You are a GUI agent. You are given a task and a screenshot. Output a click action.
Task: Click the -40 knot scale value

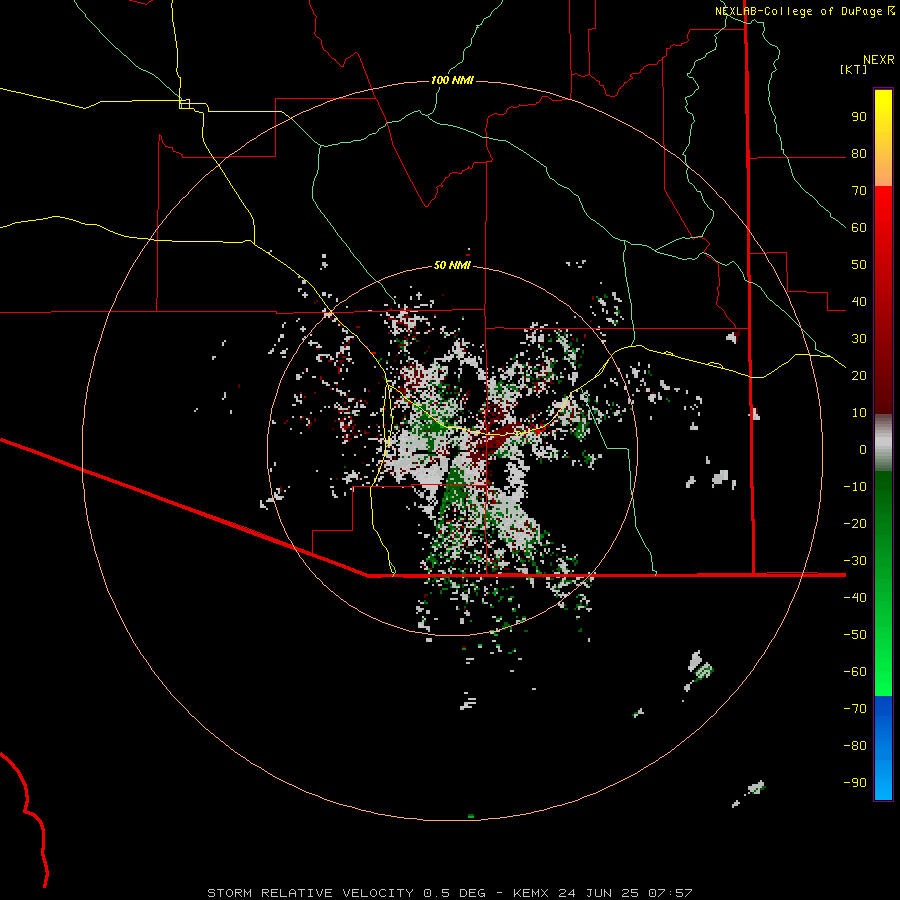(x=855, y=598)
